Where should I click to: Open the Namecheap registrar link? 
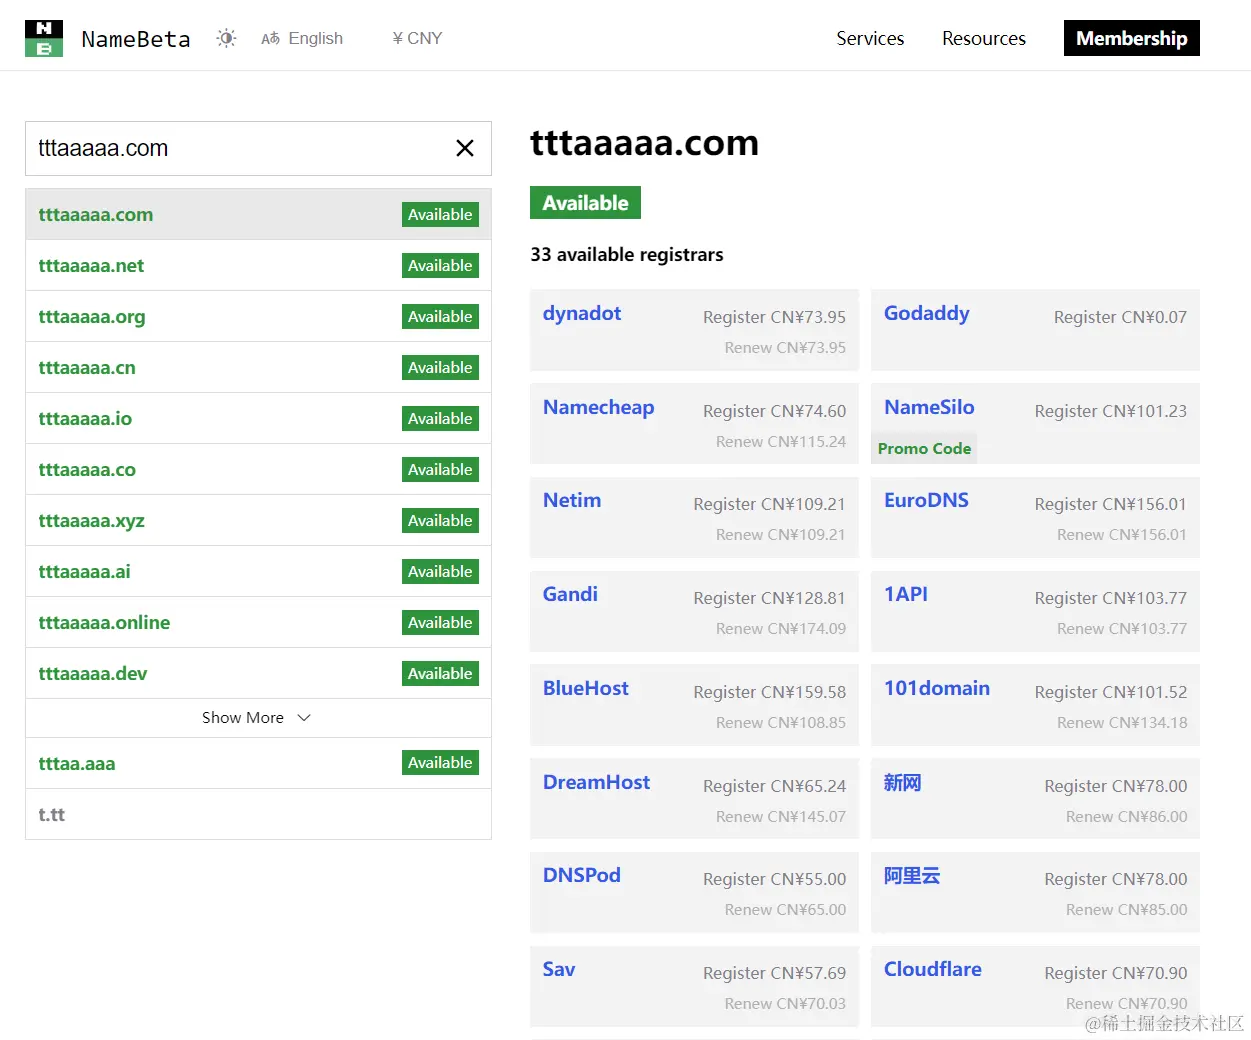[x=598, y=407]
